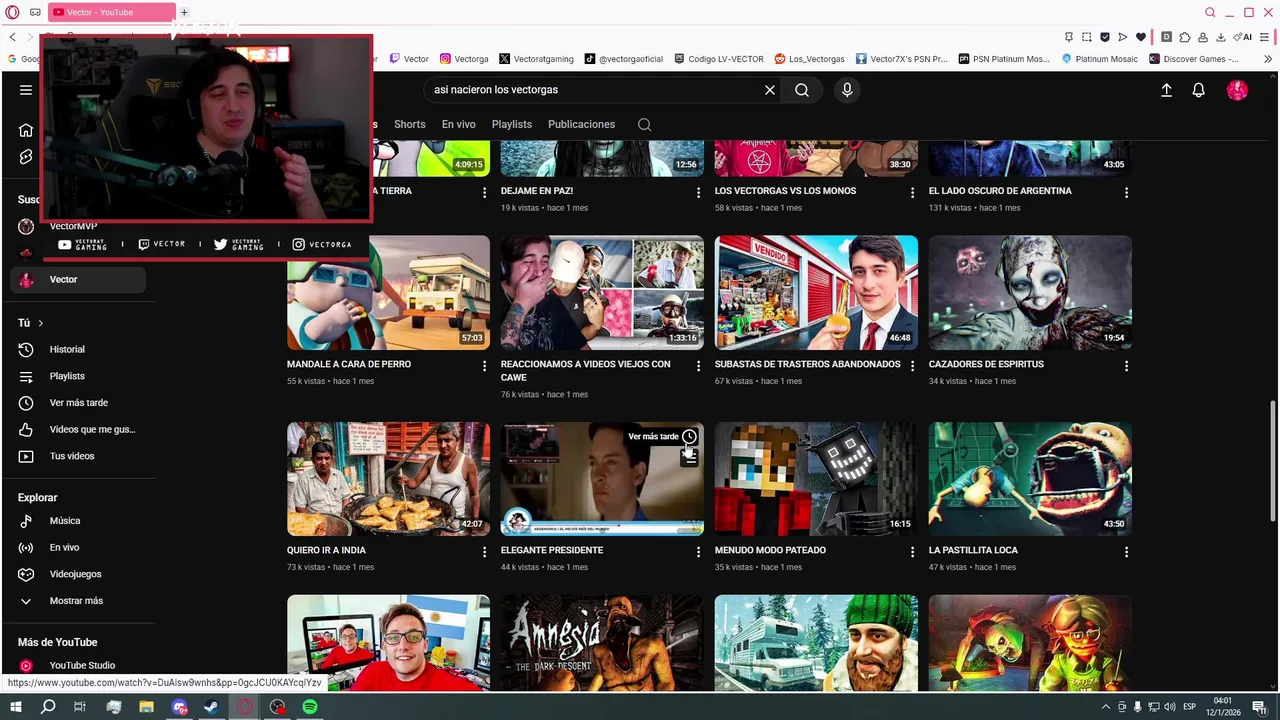Image resolution: width=1280 pixels, height=720 pixels.
Task: Click the YouTube Home icon in sidebar
Action: click(x=26, y=130)
